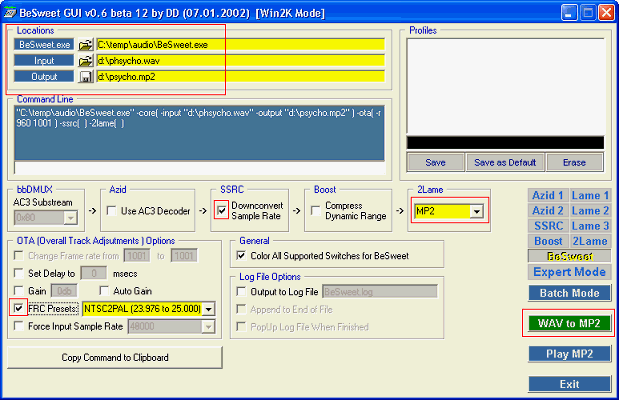Close the BeSweet GUI window
619x400 pixels.
(606, 13)
